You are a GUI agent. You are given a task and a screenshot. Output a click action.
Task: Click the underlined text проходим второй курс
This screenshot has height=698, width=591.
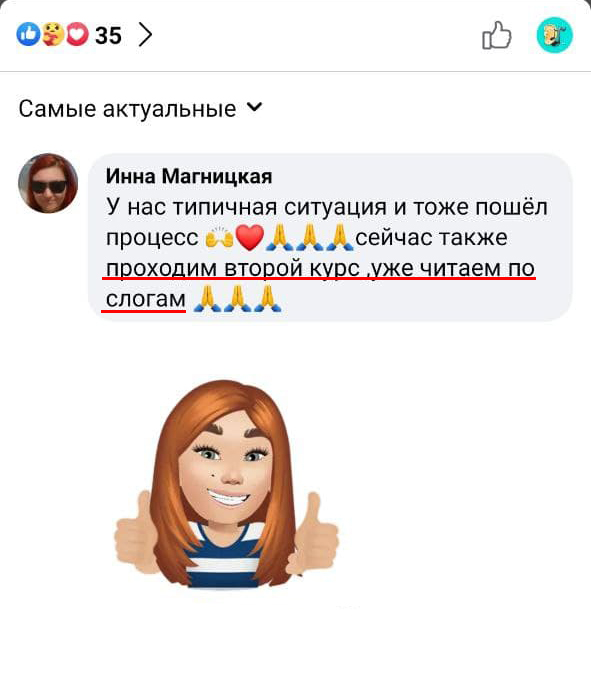pos(233,268)
